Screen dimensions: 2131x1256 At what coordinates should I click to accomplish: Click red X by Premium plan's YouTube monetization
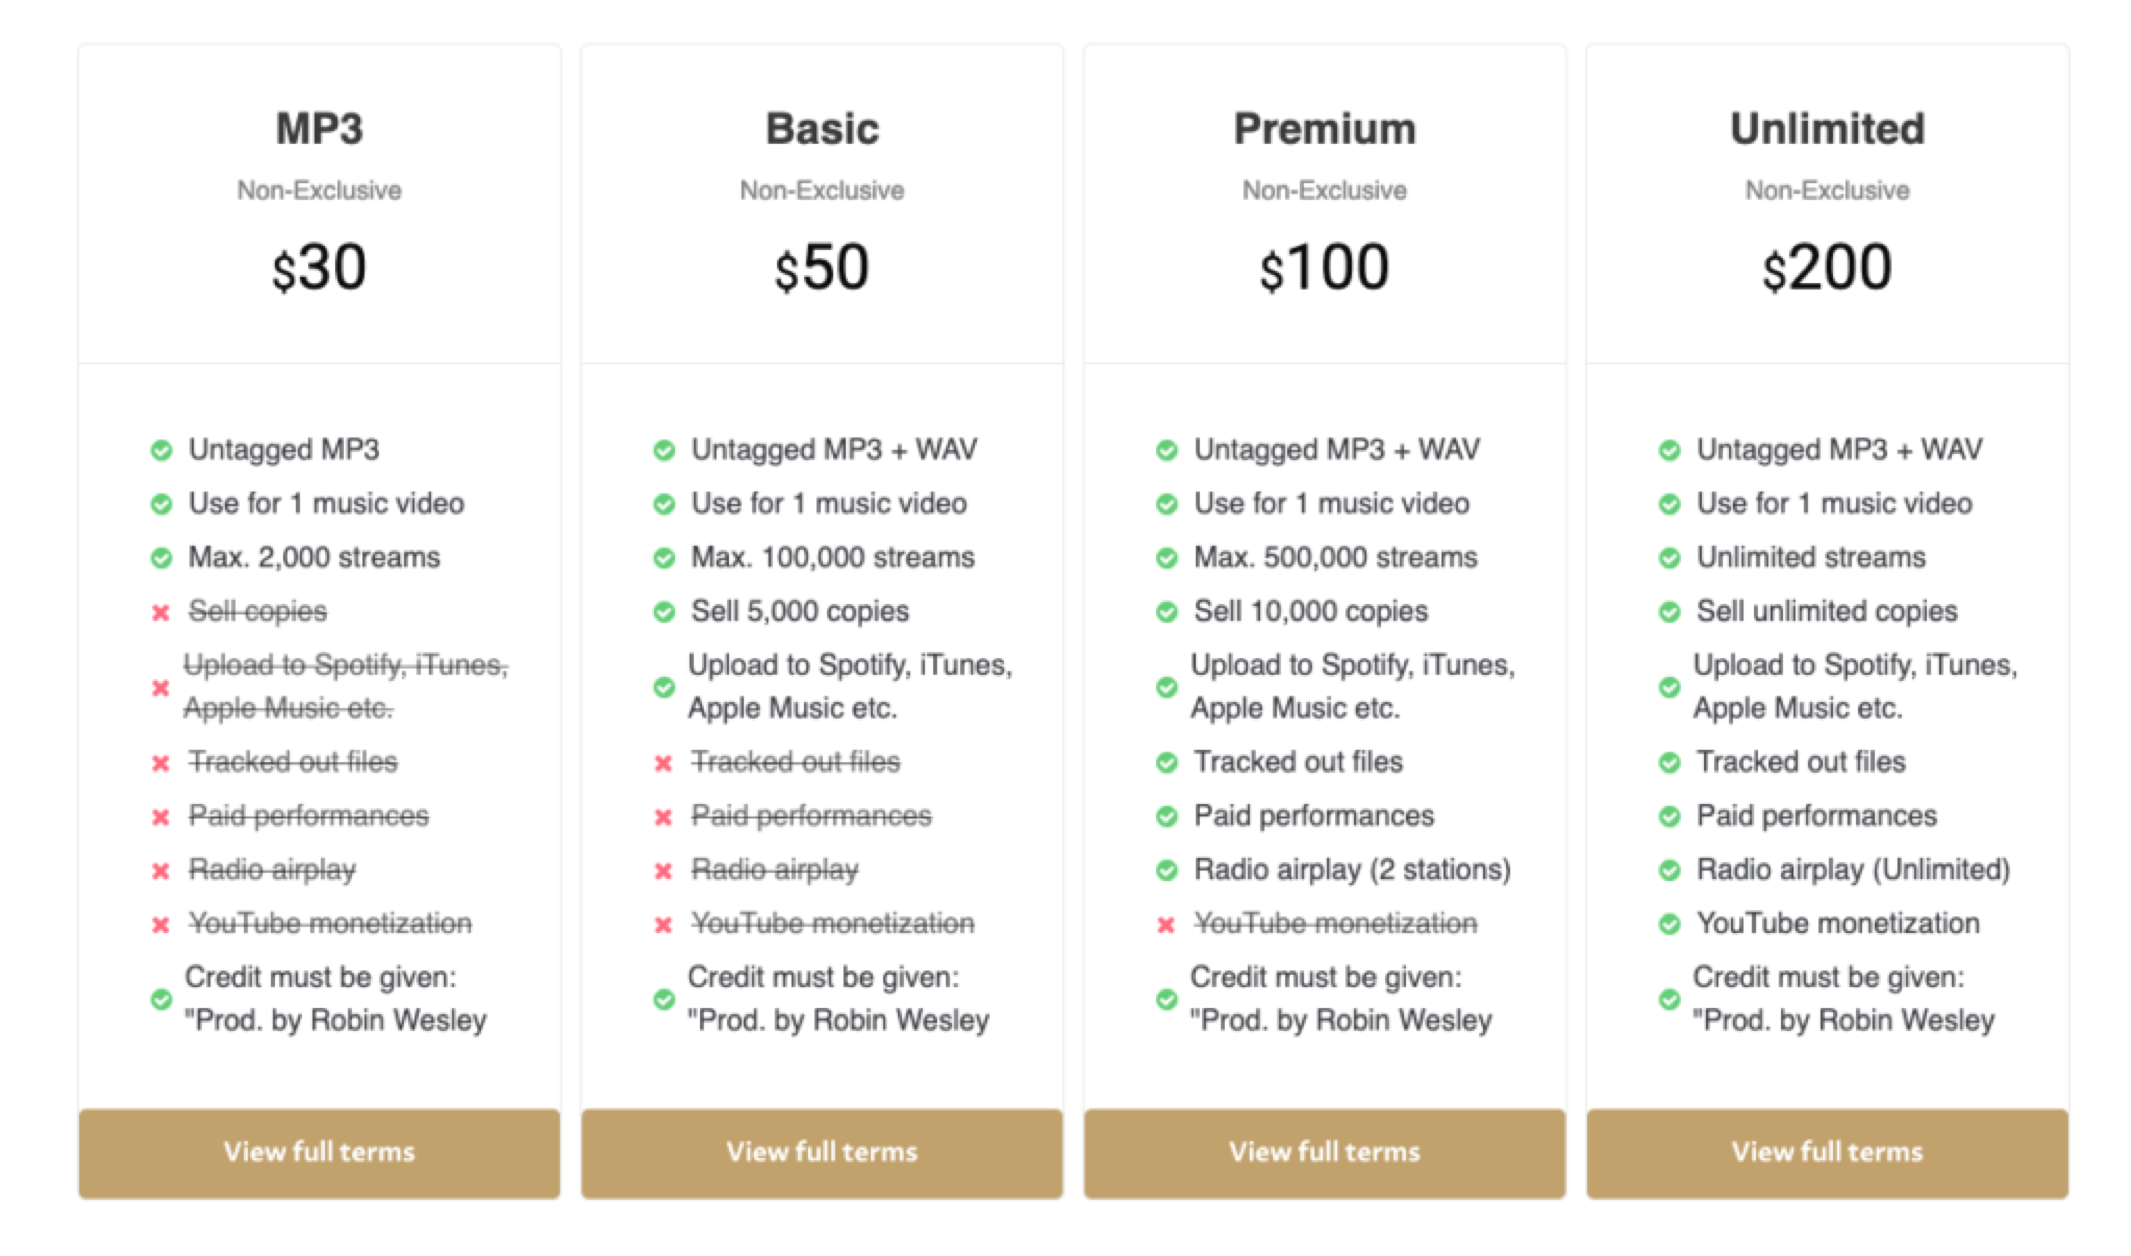(x=1166, y=925)
